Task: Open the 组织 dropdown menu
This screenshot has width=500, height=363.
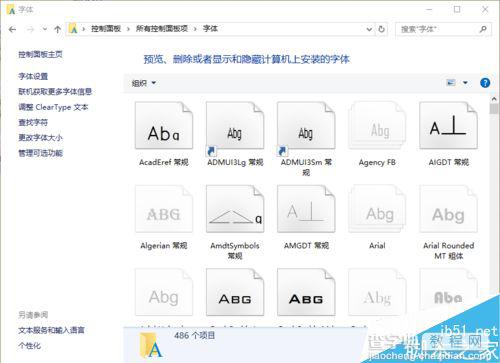Action: (144, 83)
